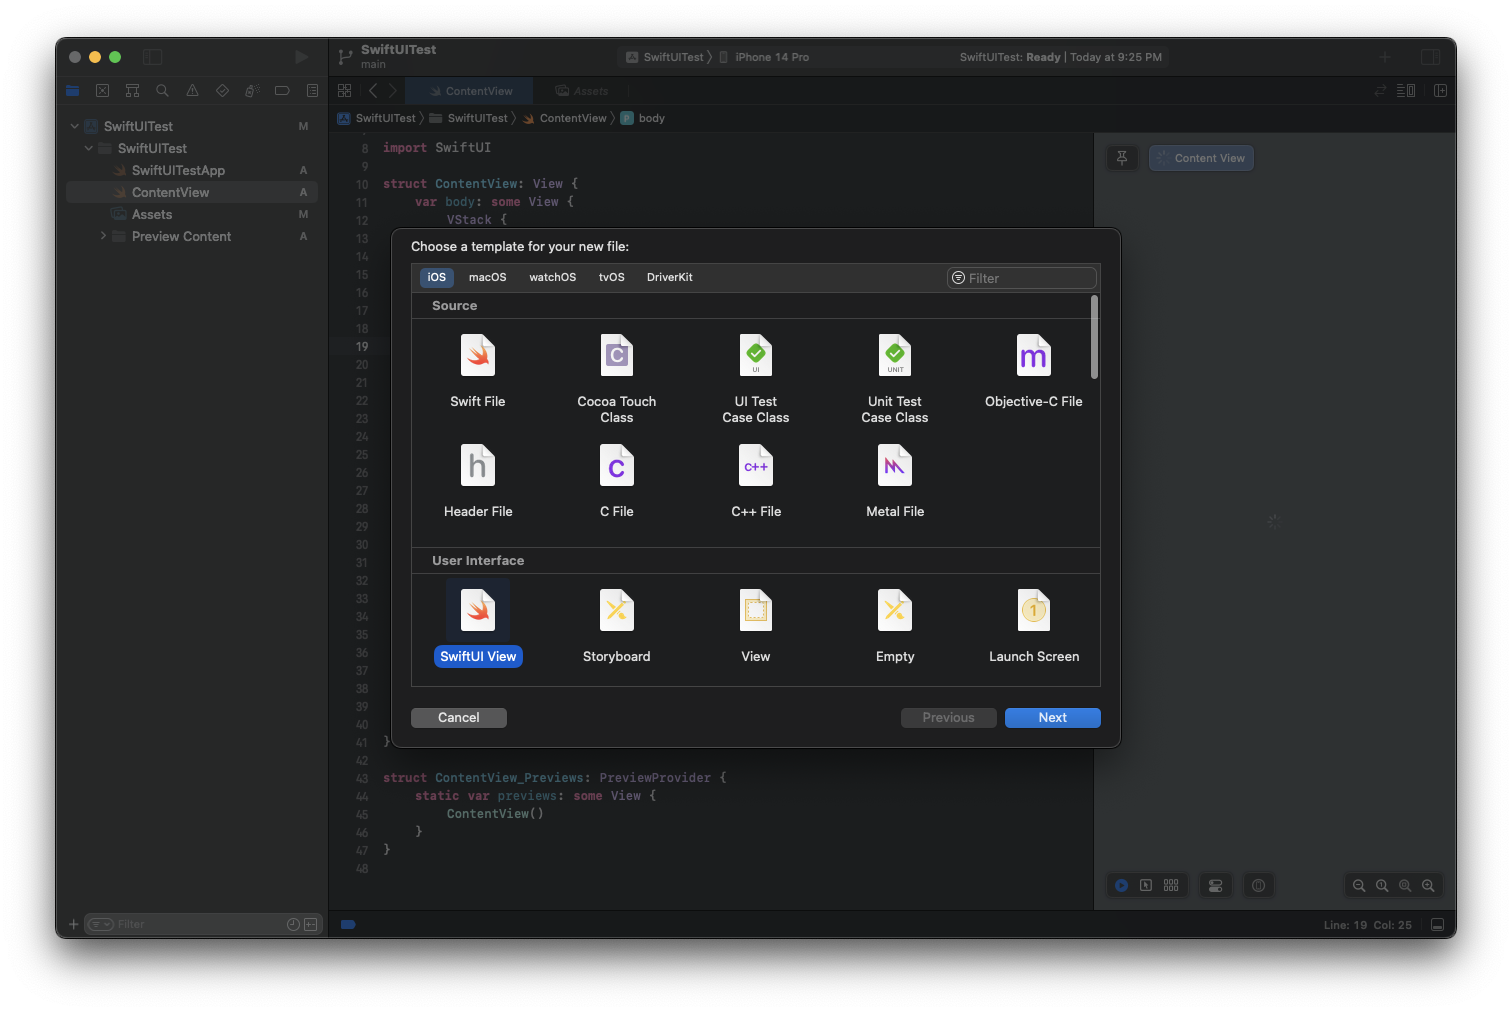Pick the UI Test Case Class template
The height and width of the screenshot is (1012, 1512).
(x=756, y=379)
